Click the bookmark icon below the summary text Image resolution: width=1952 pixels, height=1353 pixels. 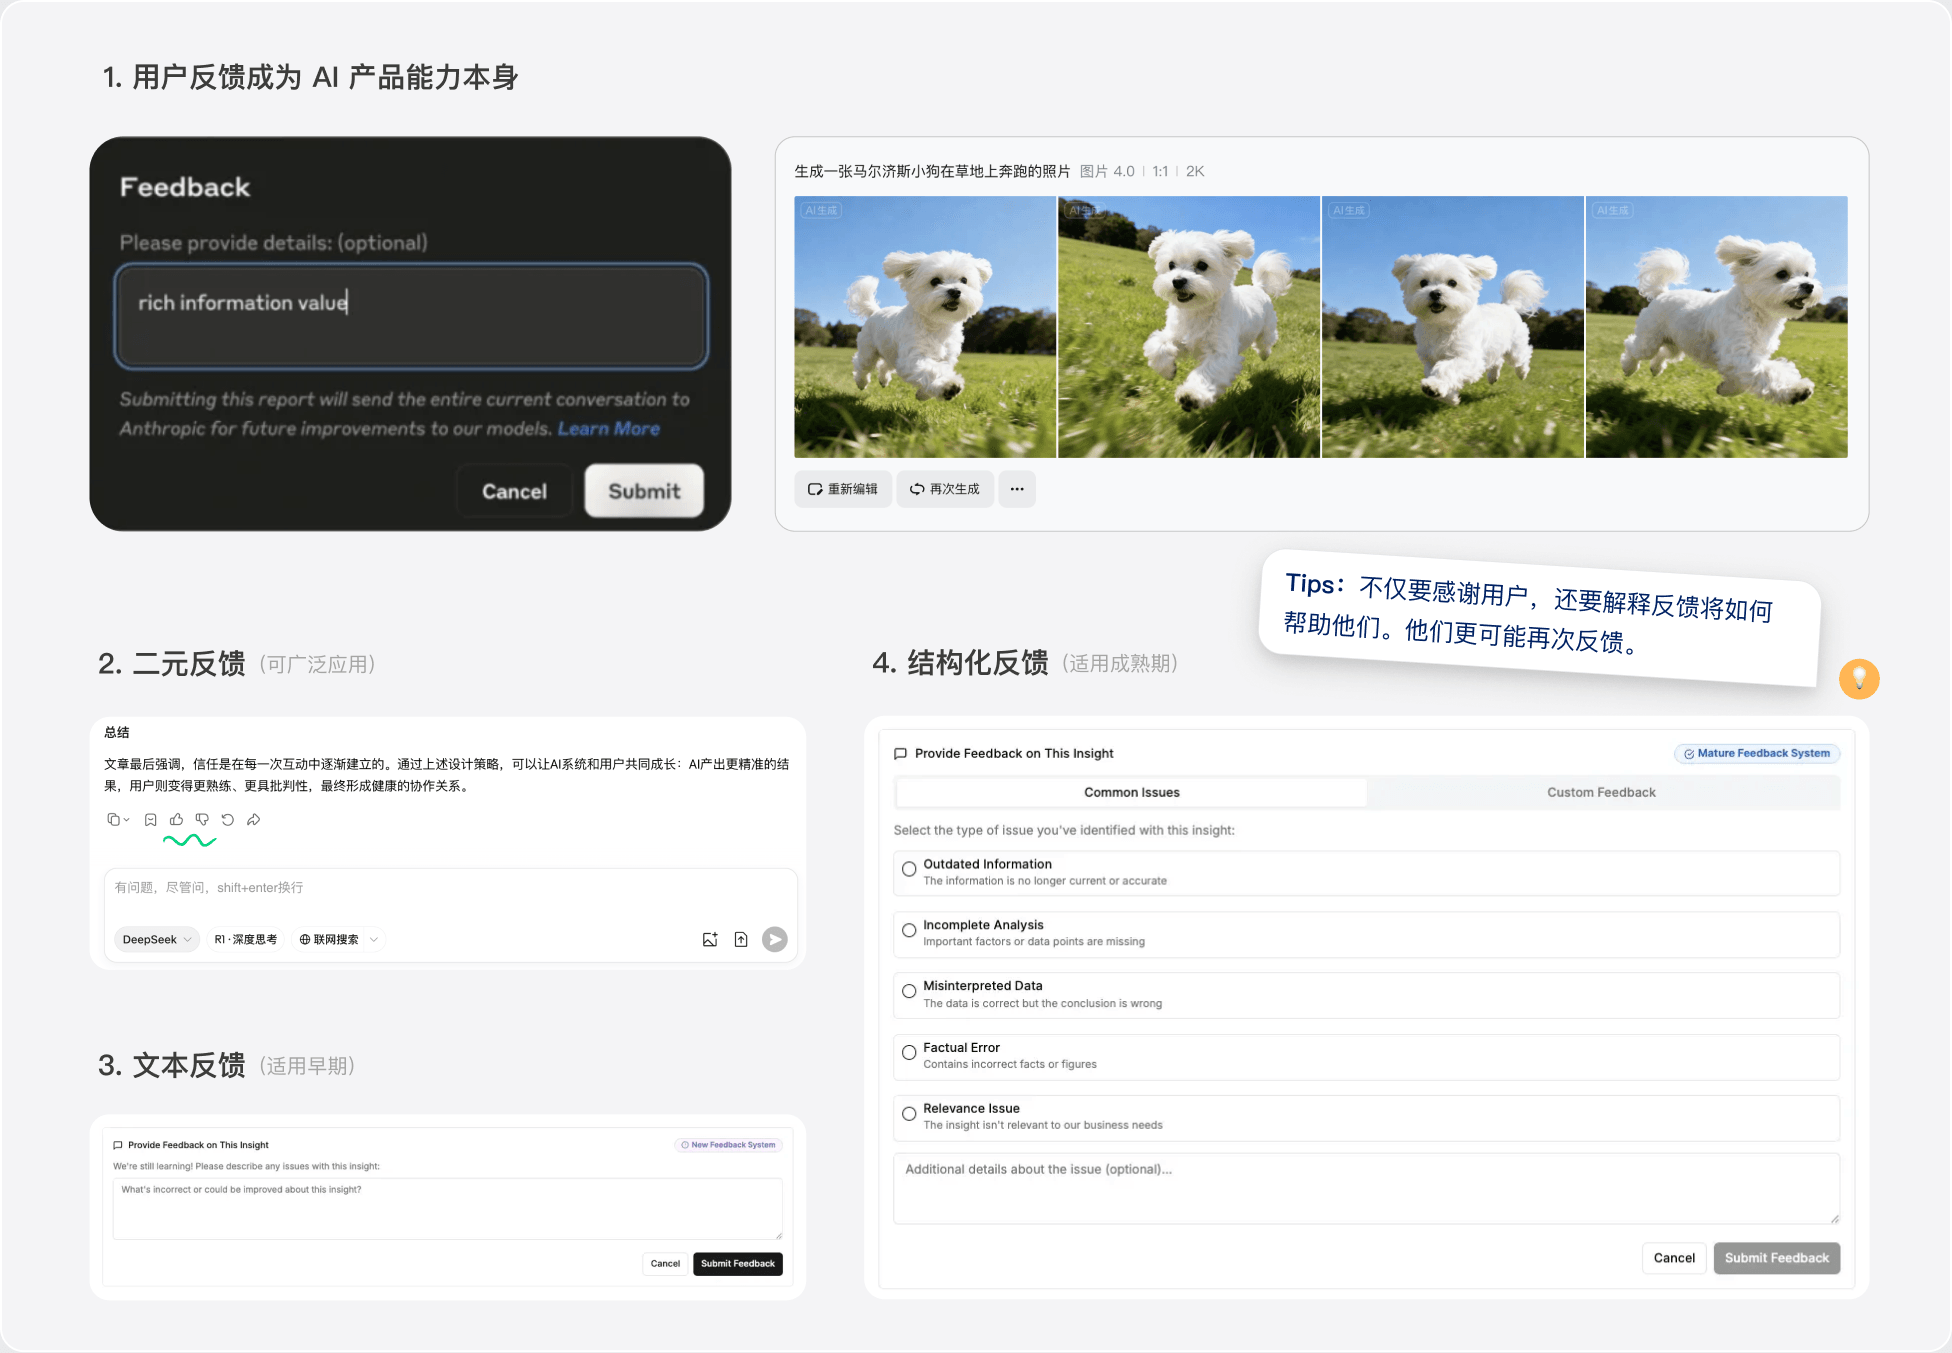(151, 820)
